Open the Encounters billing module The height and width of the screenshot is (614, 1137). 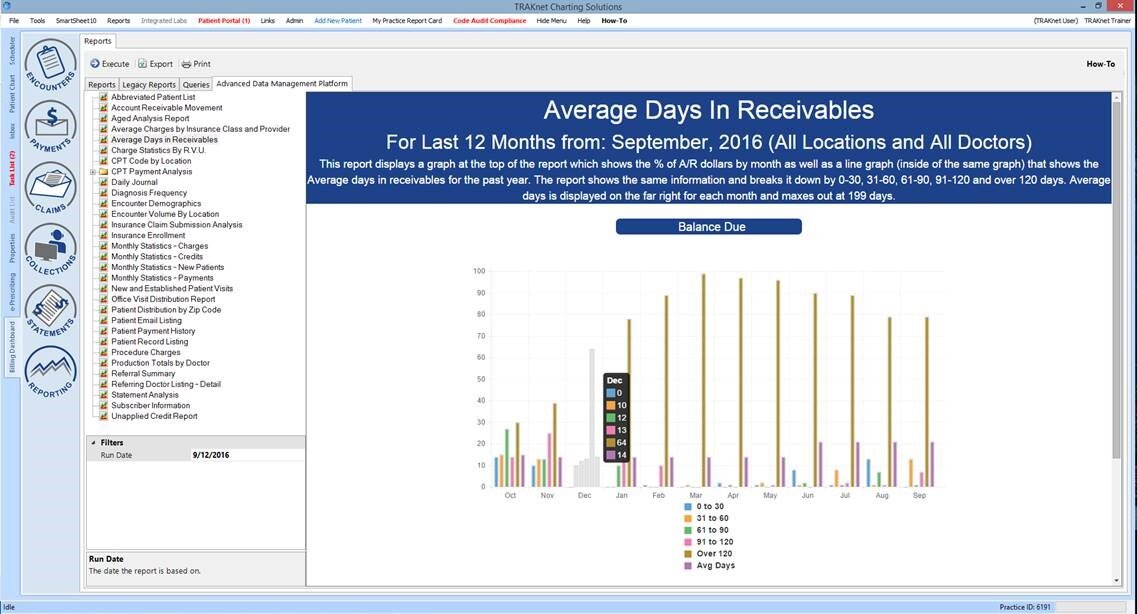point(50,64)
